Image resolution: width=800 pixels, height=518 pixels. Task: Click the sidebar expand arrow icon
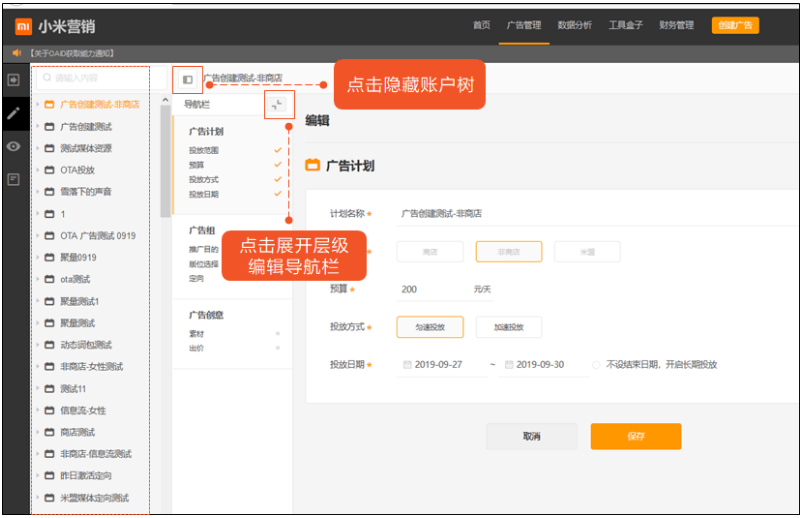click(14, 80)
